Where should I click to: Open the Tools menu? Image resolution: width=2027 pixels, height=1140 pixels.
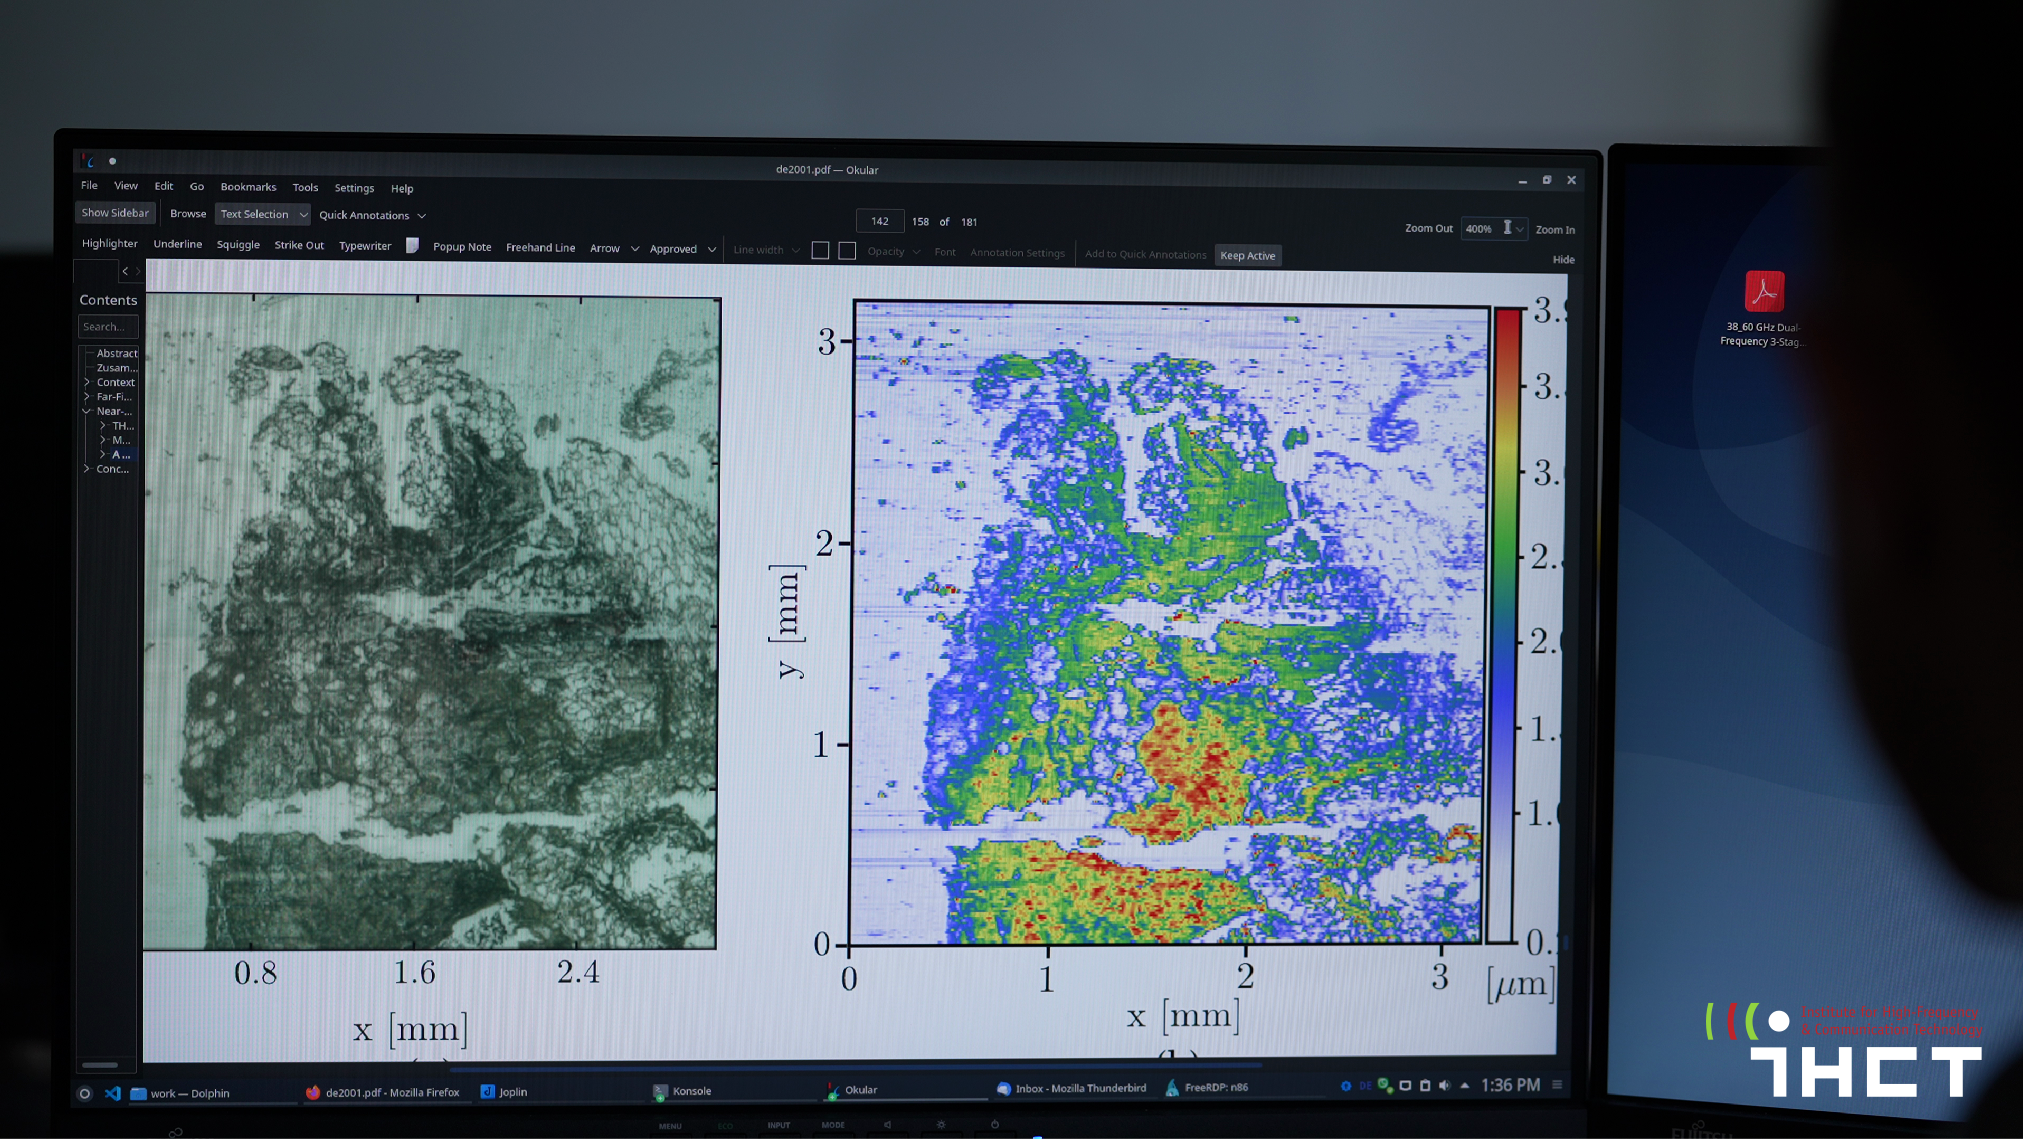point(305,188)
